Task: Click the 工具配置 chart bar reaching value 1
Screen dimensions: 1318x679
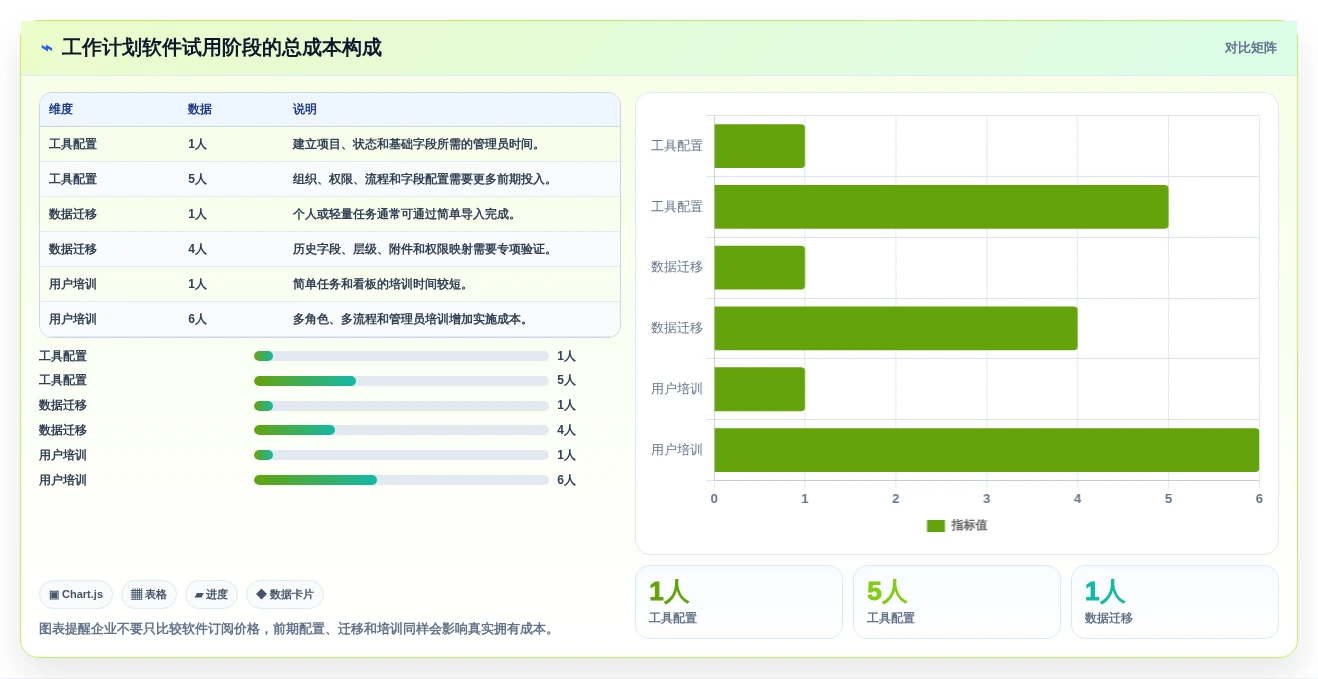Action: [759, 146]
